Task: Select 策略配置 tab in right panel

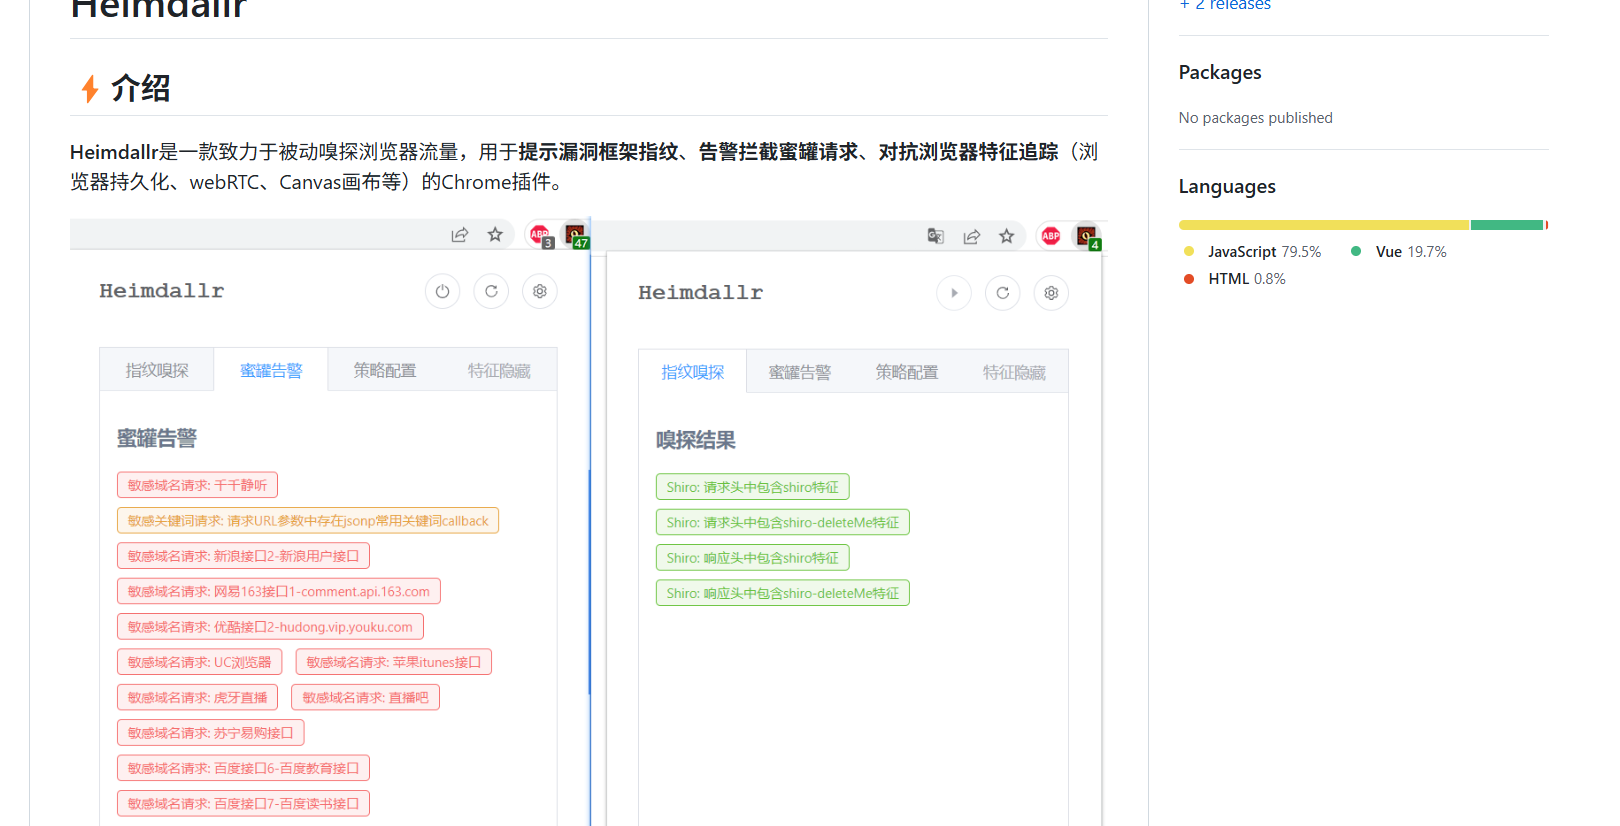Action: (x=907, y=372)
